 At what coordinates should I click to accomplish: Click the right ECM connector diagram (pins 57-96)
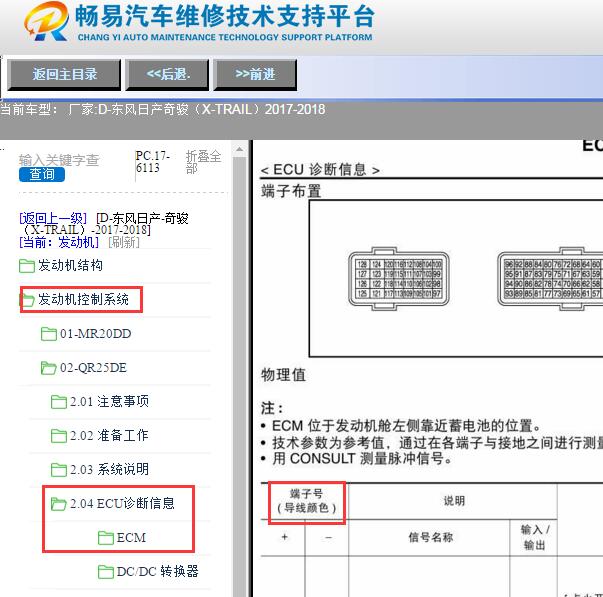pyautogui.click(x=550, y=279)
